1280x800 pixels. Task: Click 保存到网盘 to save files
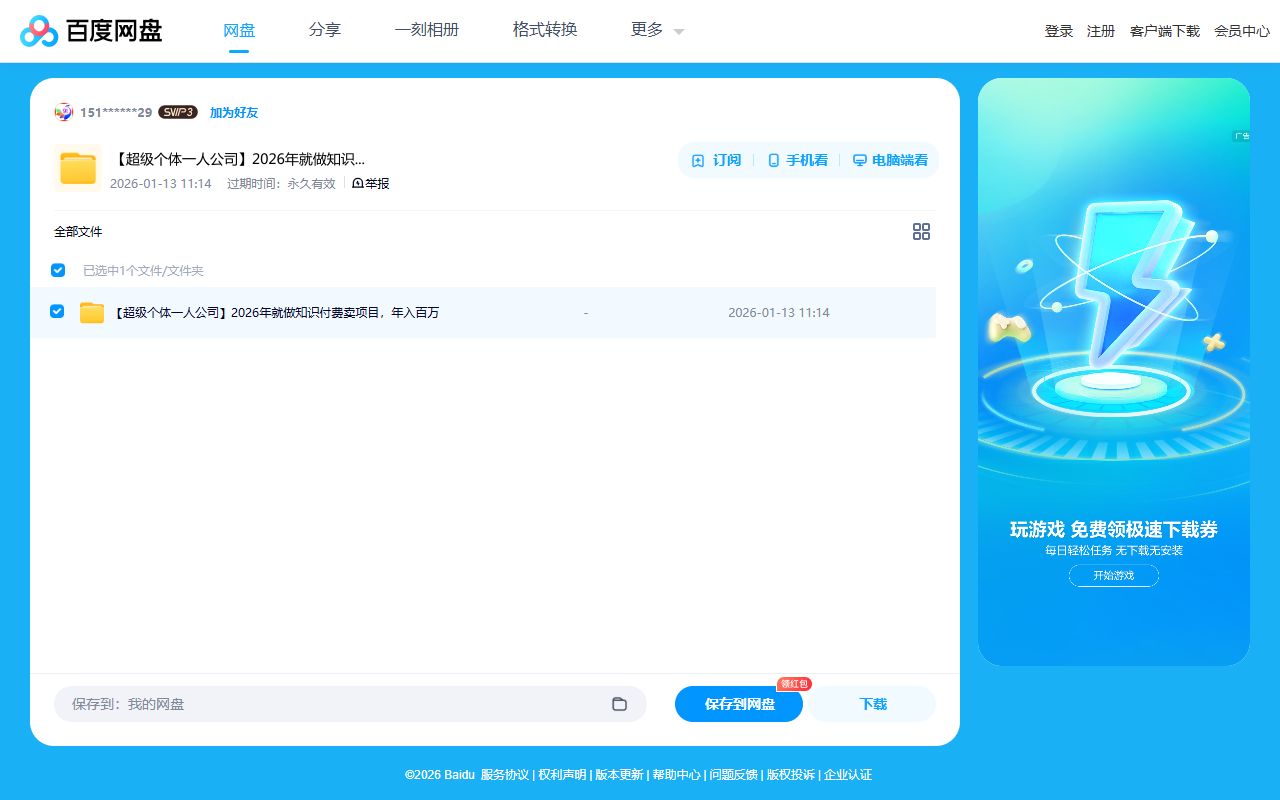click(x=739, y=704)
